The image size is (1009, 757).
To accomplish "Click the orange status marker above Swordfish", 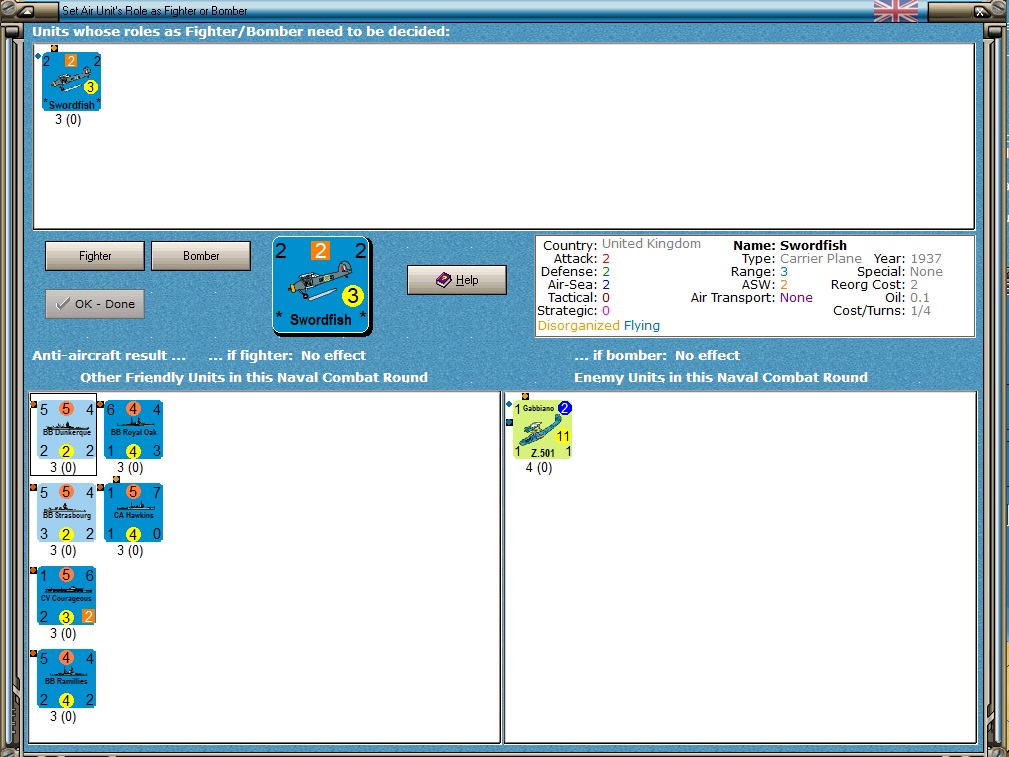I will [x=55, y=48].
